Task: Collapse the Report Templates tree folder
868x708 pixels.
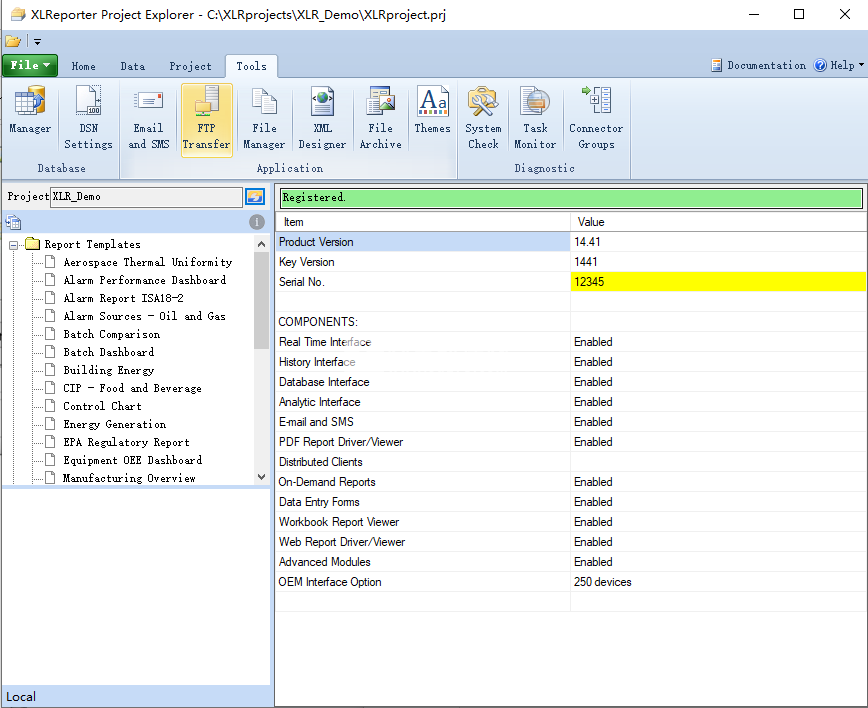Action: (x=14, y=245)
